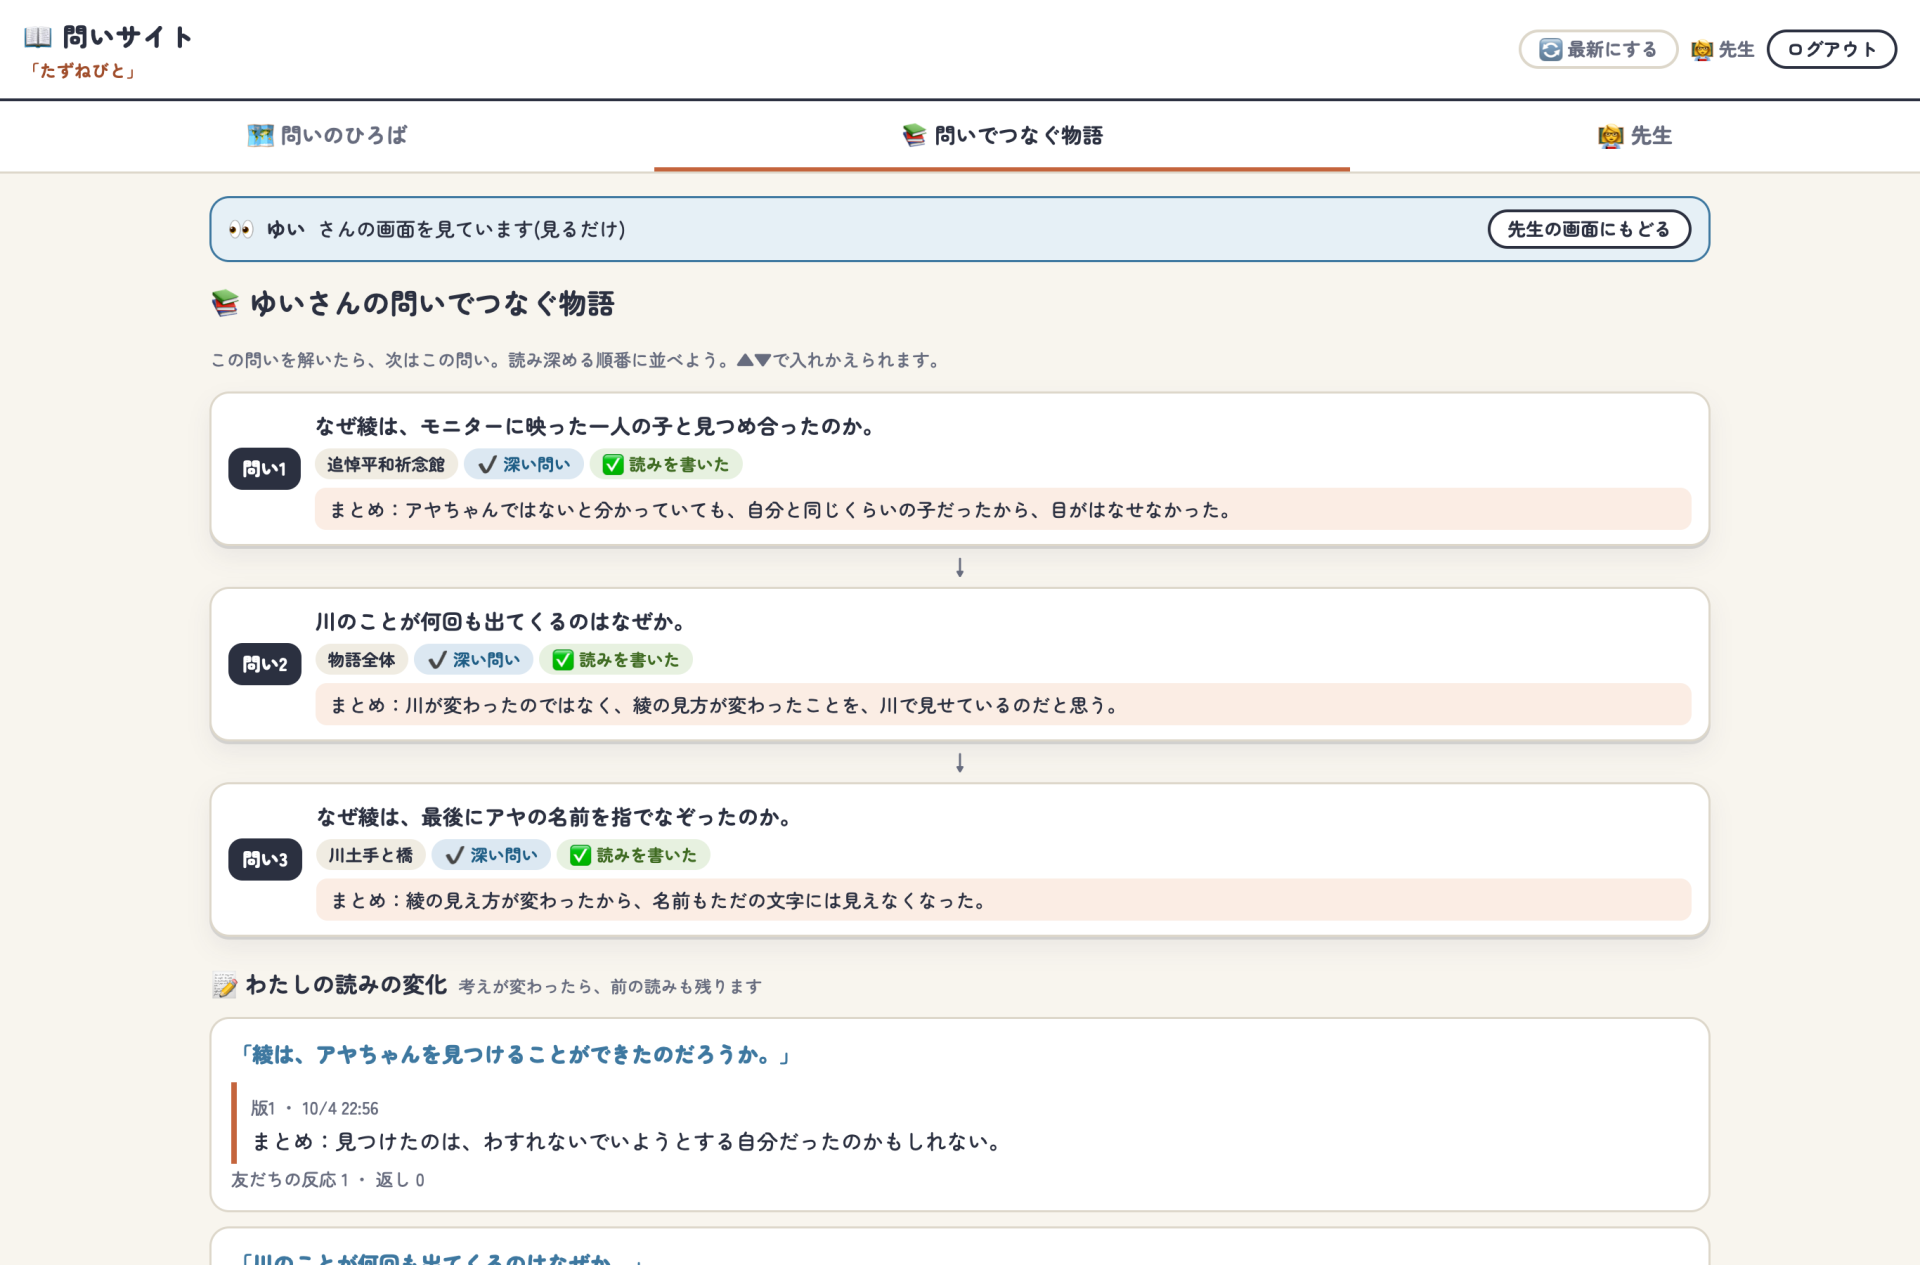Click question title 川のことが何回も出てくるのはなぜか。

(x=503, y=622)
